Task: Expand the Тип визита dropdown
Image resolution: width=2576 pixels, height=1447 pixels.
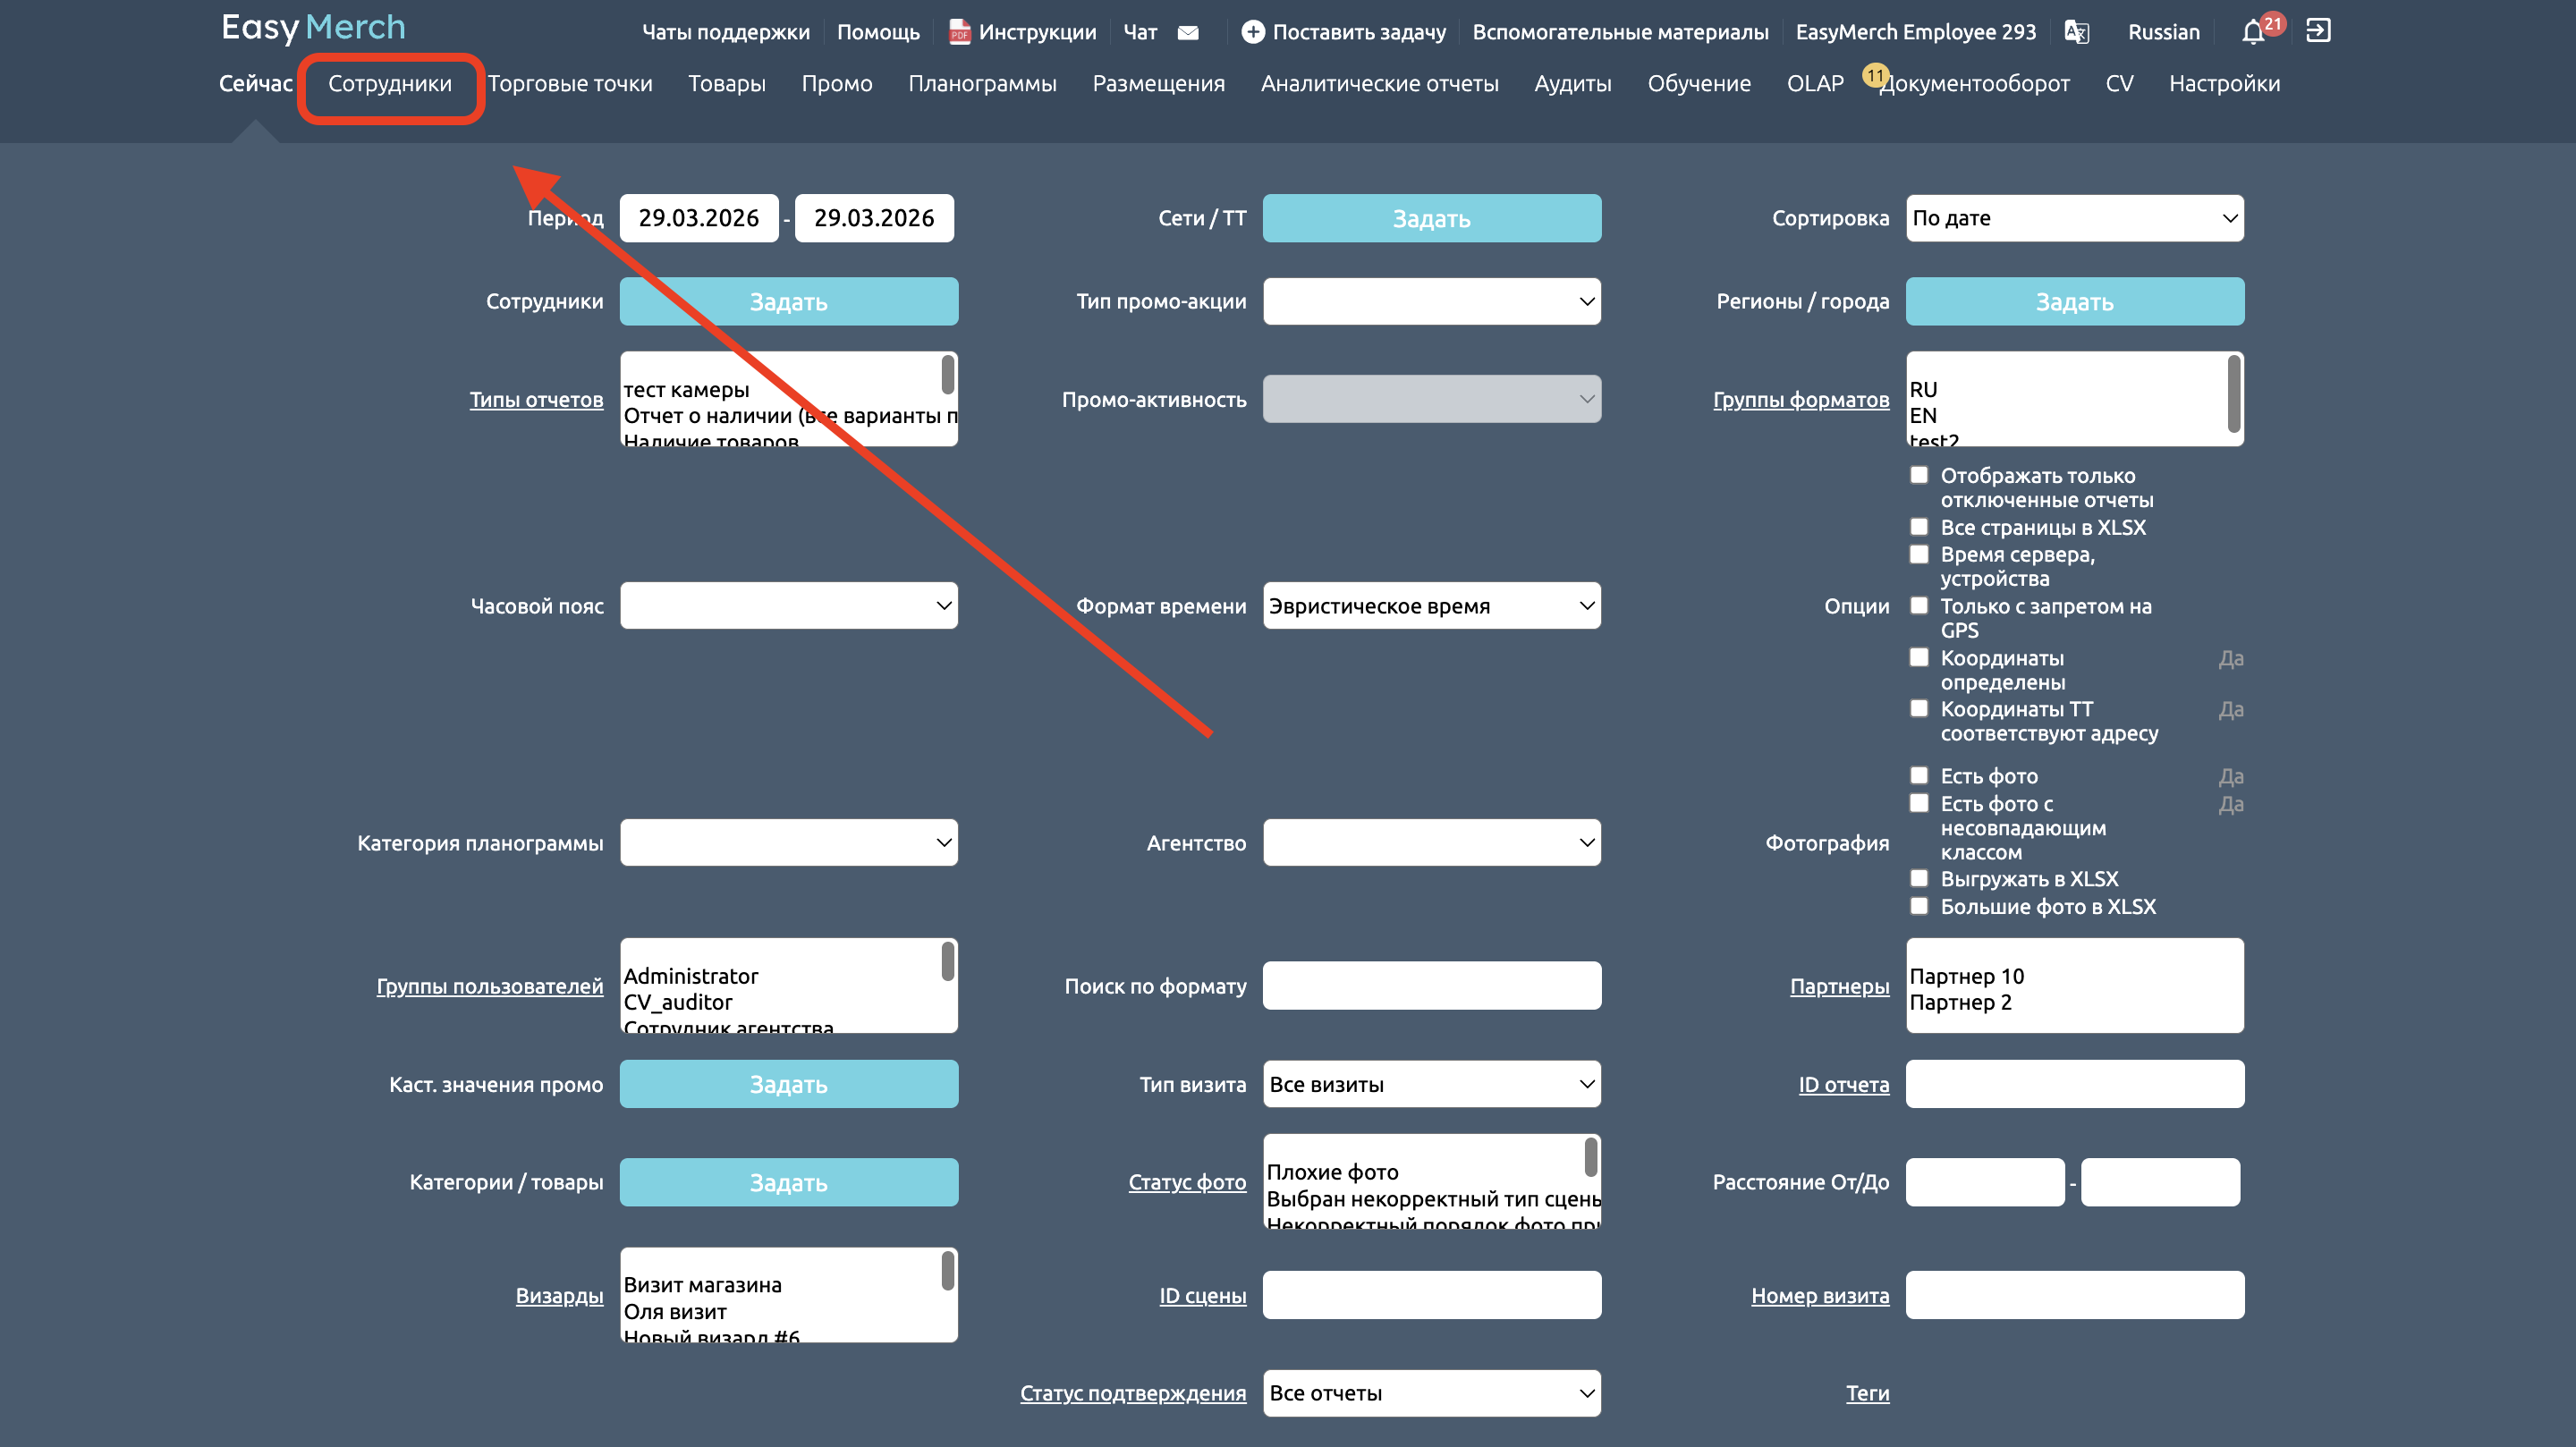Action: click(1431, 1084)
